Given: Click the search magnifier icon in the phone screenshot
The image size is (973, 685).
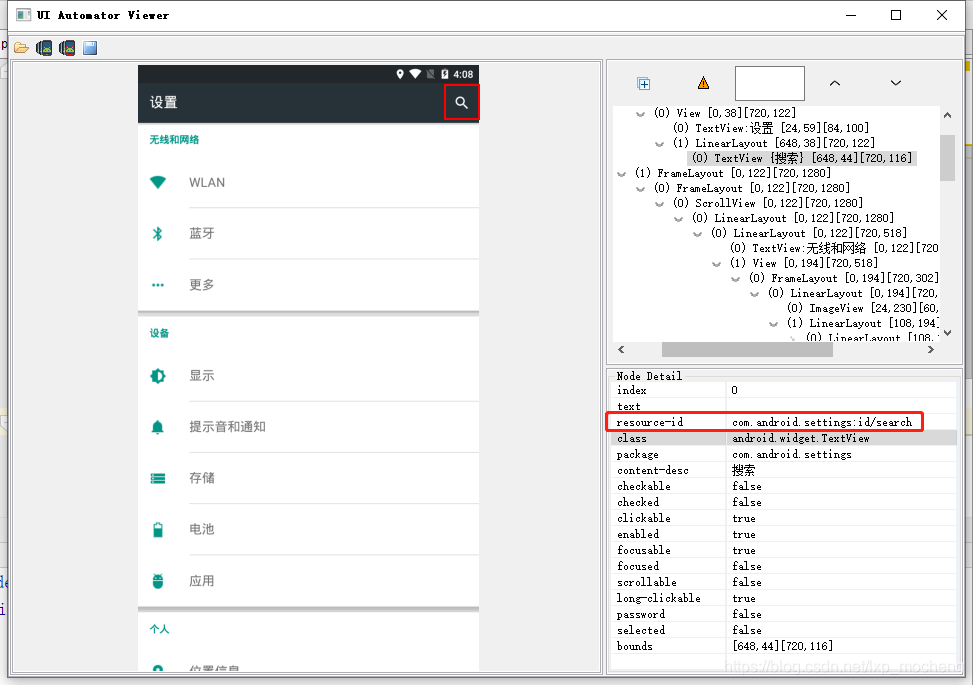Looking at the screenshot, I should [461, 102].
